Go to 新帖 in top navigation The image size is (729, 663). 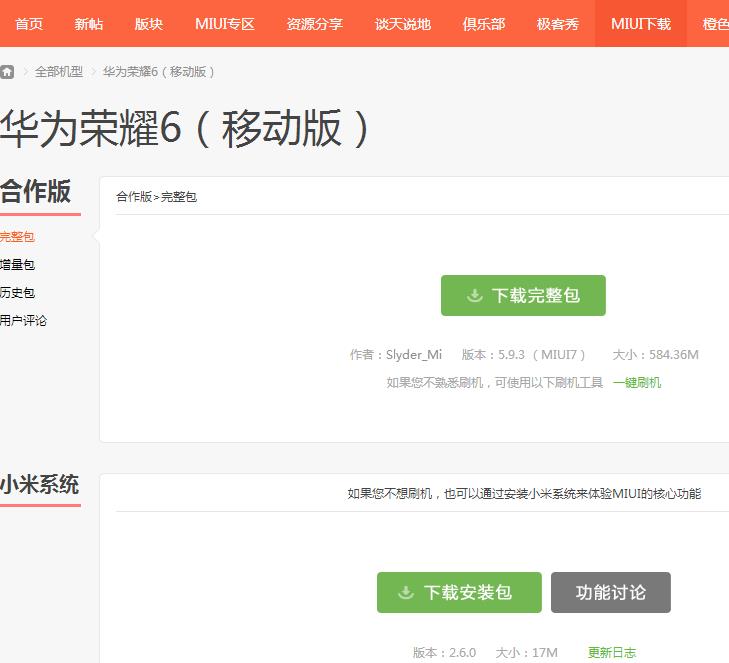(89, 24)
